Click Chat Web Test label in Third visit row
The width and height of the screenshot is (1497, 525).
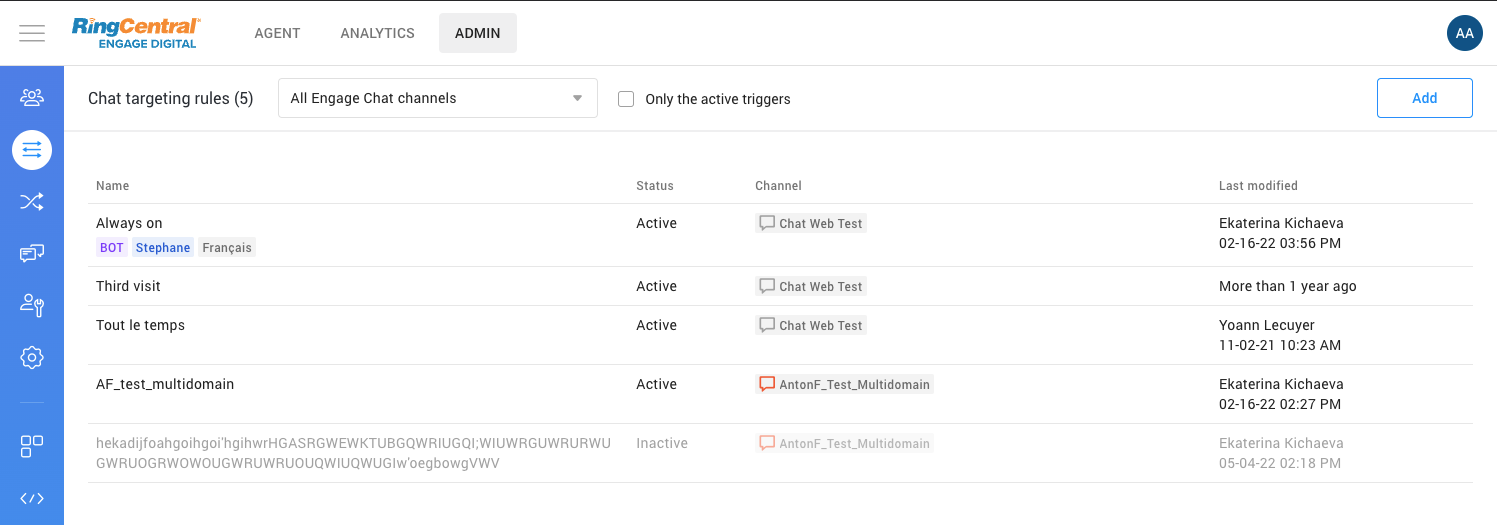[x=821, y=286]
